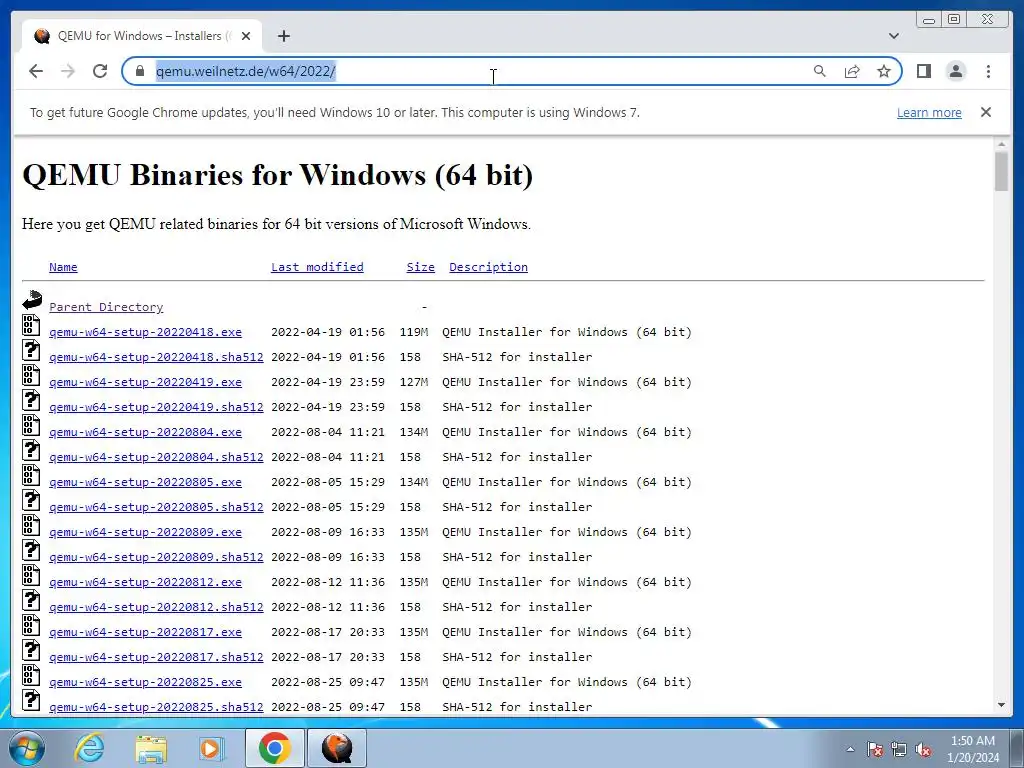Open qemu-w64-setup-20220804.sha512 checksum

[x=156, y=457]
